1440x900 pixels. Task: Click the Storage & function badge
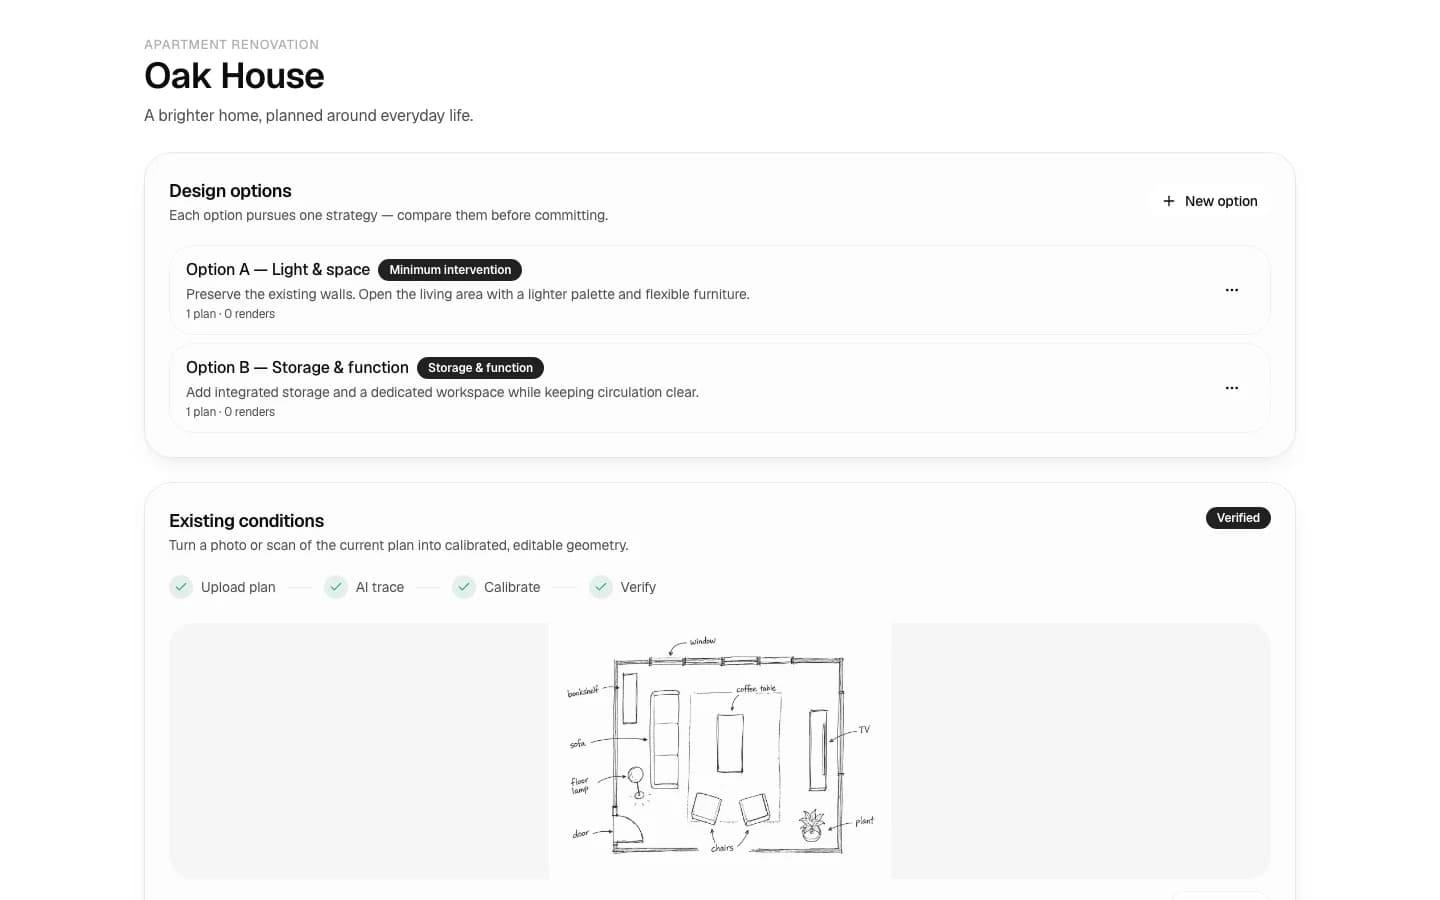(x=480, y=368)
